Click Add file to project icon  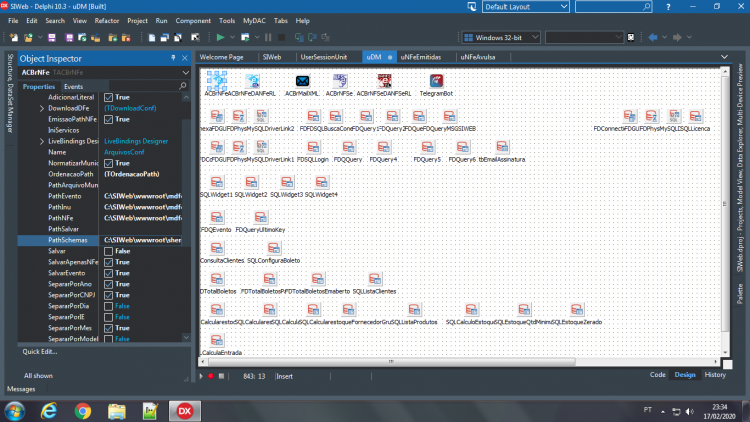tap(113, 37)
